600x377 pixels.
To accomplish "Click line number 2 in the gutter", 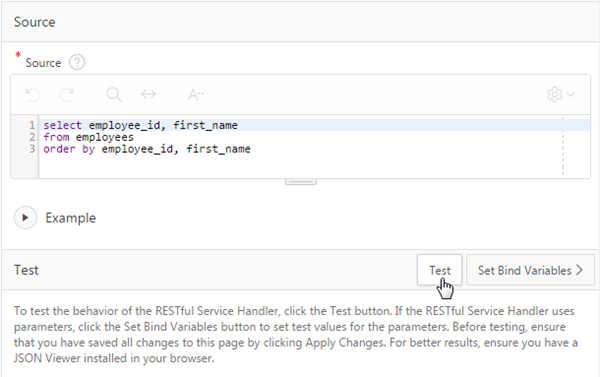I will pos(32,137).
